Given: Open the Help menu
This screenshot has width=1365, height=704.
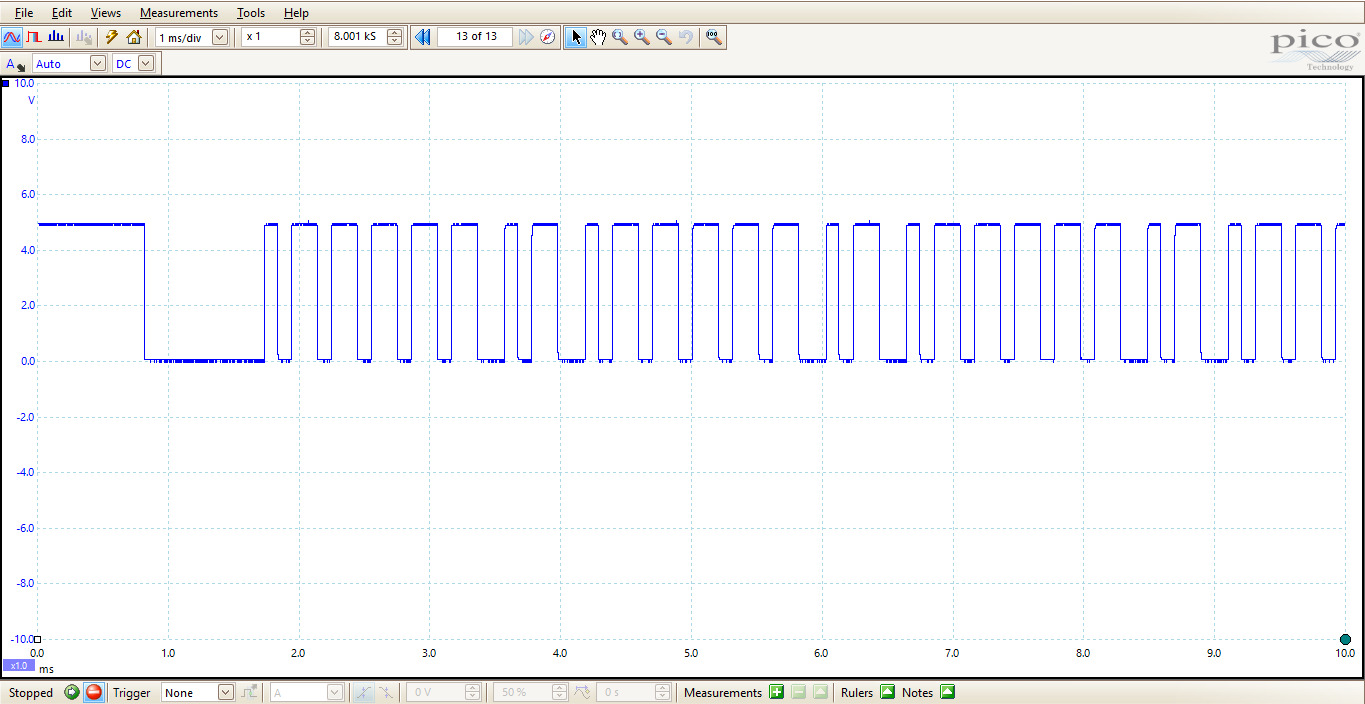Looking at the screenshot, I should click(296, 13).
